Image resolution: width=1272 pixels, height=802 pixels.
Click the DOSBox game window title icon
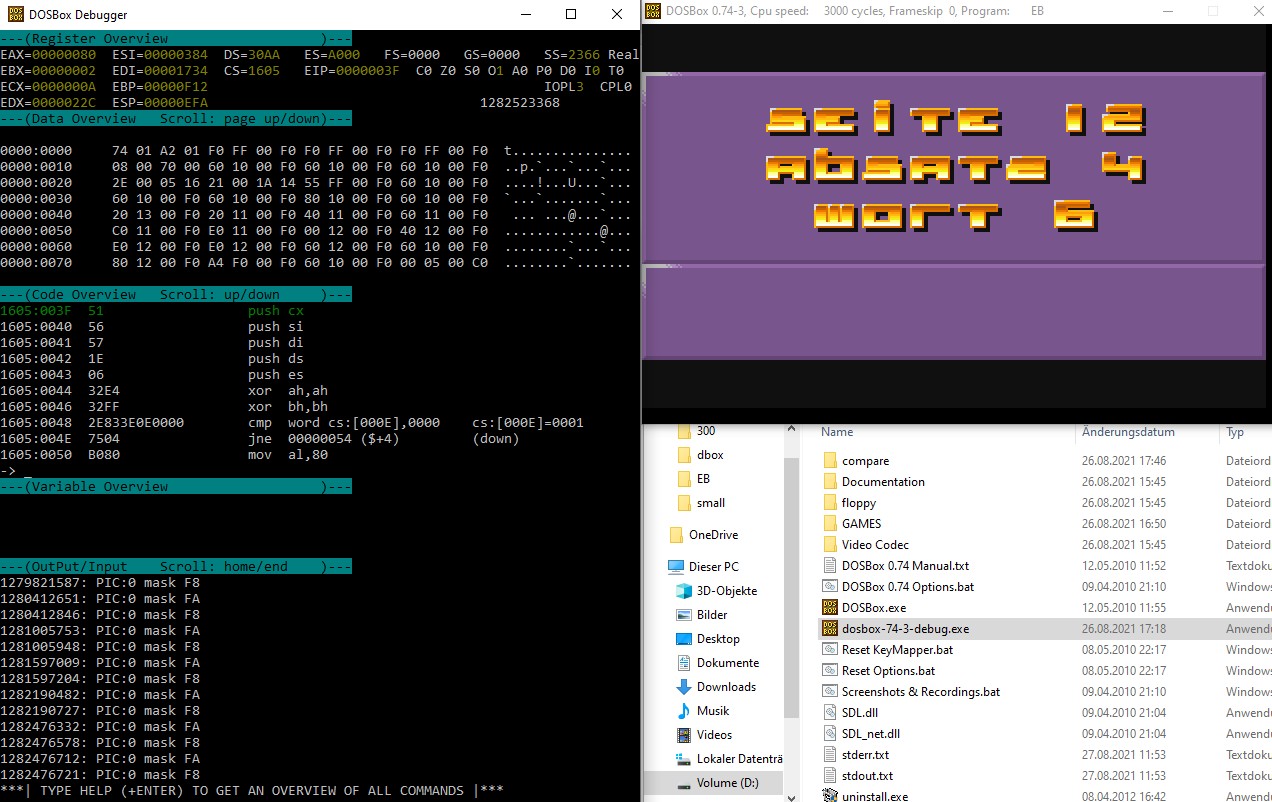pos(653,11)
